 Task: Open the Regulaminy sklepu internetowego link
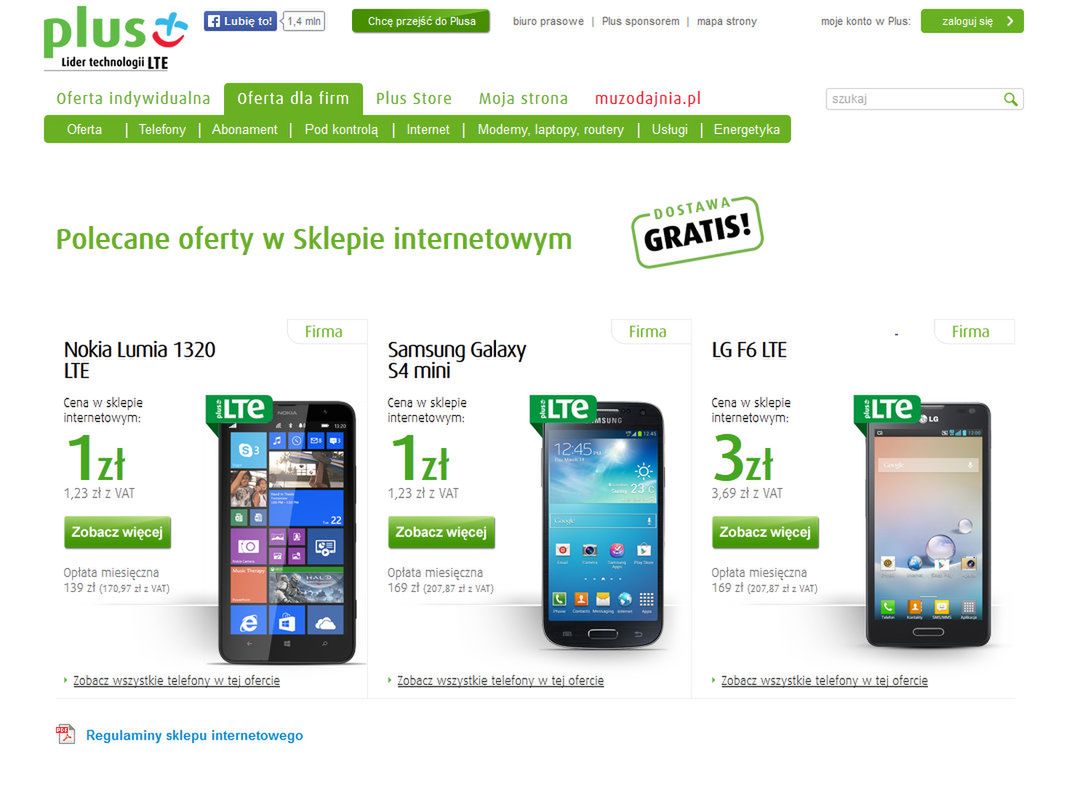[194, 735]
